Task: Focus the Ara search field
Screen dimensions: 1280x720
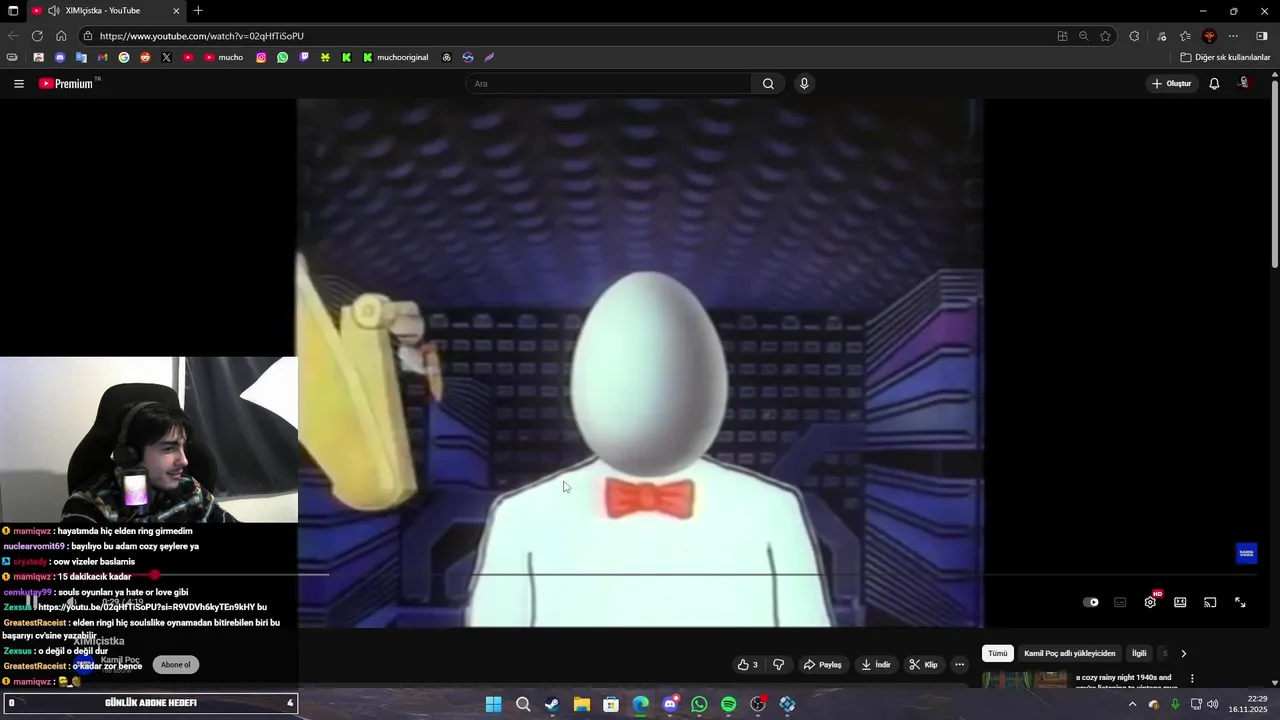Action: pyautogui.click(x=608, y=84)
